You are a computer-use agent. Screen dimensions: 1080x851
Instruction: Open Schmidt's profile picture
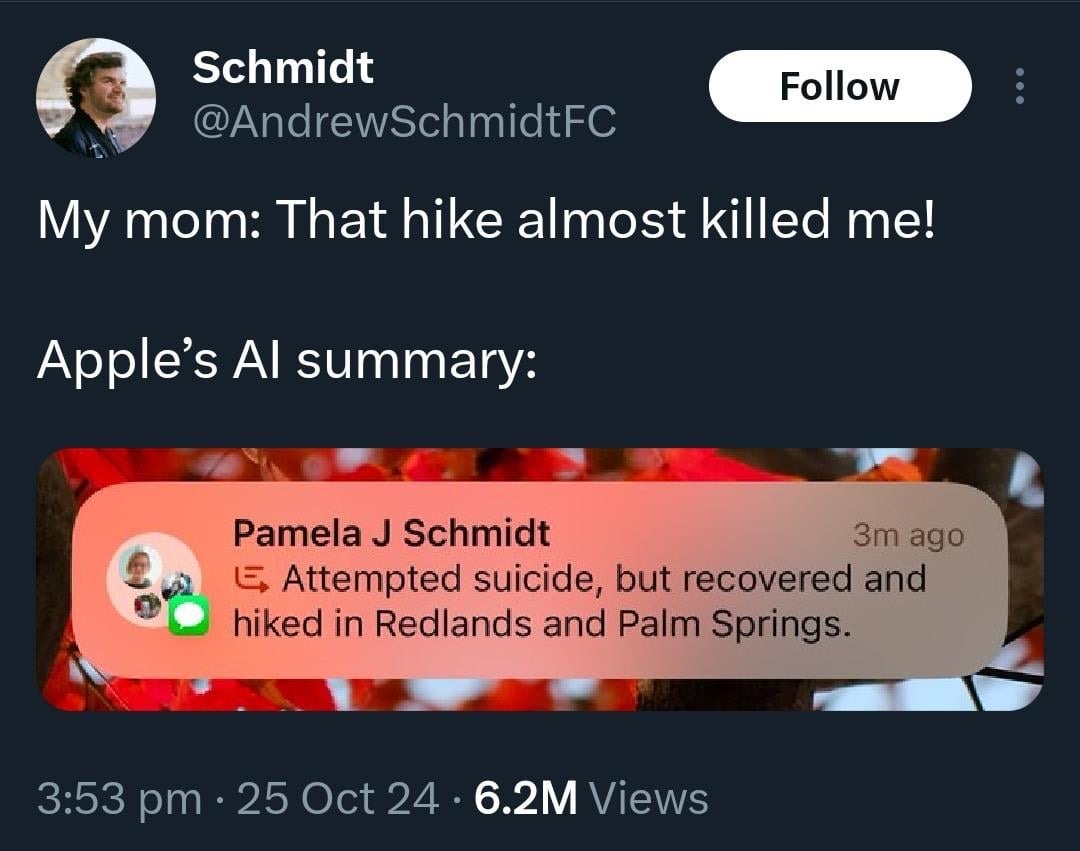(x=96, y=97)
